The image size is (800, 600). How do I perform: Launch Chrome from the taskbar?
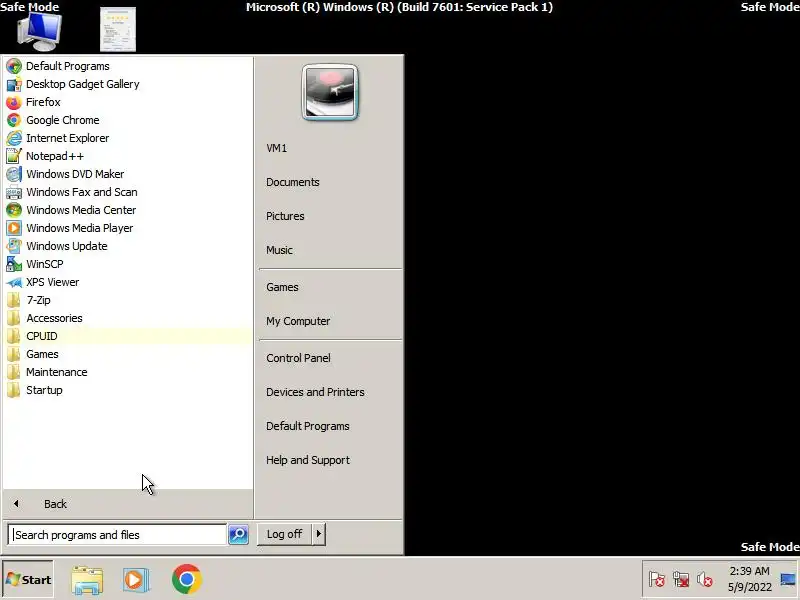coord(186,579)
